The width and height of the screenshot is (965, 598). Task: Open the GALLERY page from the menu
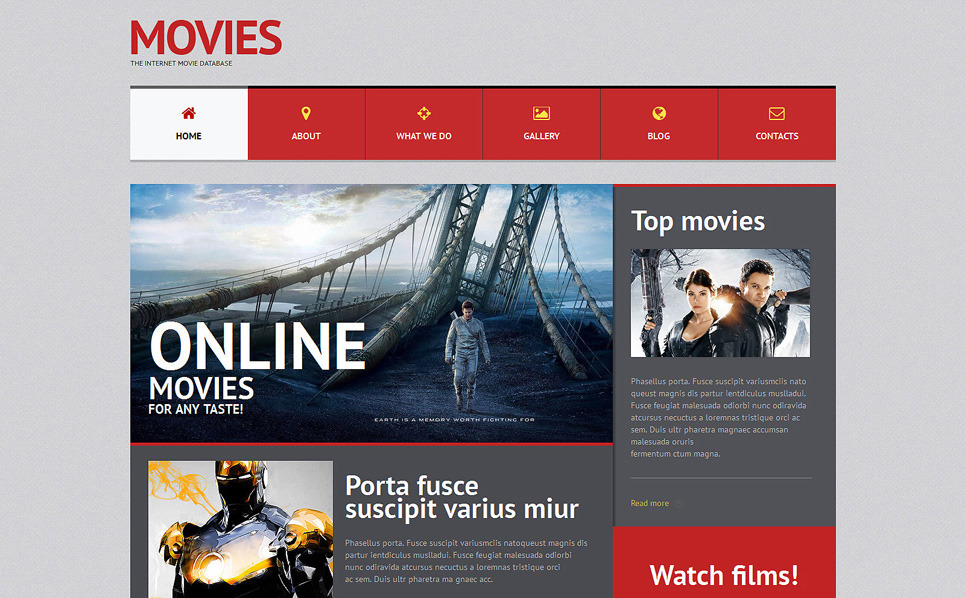541,136
